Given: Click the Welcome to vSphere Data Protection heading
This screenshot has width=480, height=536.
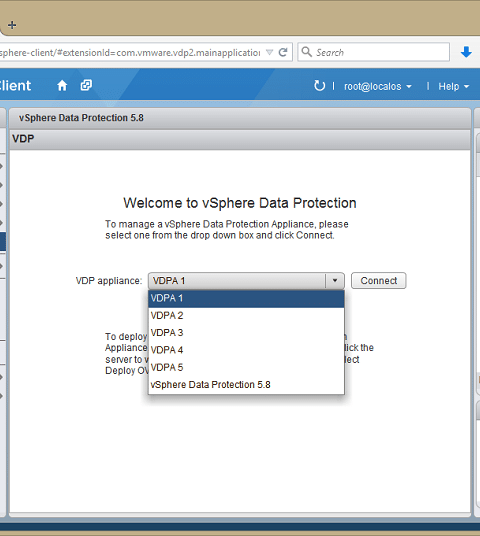Looking at the screenshot, I should pyautogui.click(x=240, y=203).
